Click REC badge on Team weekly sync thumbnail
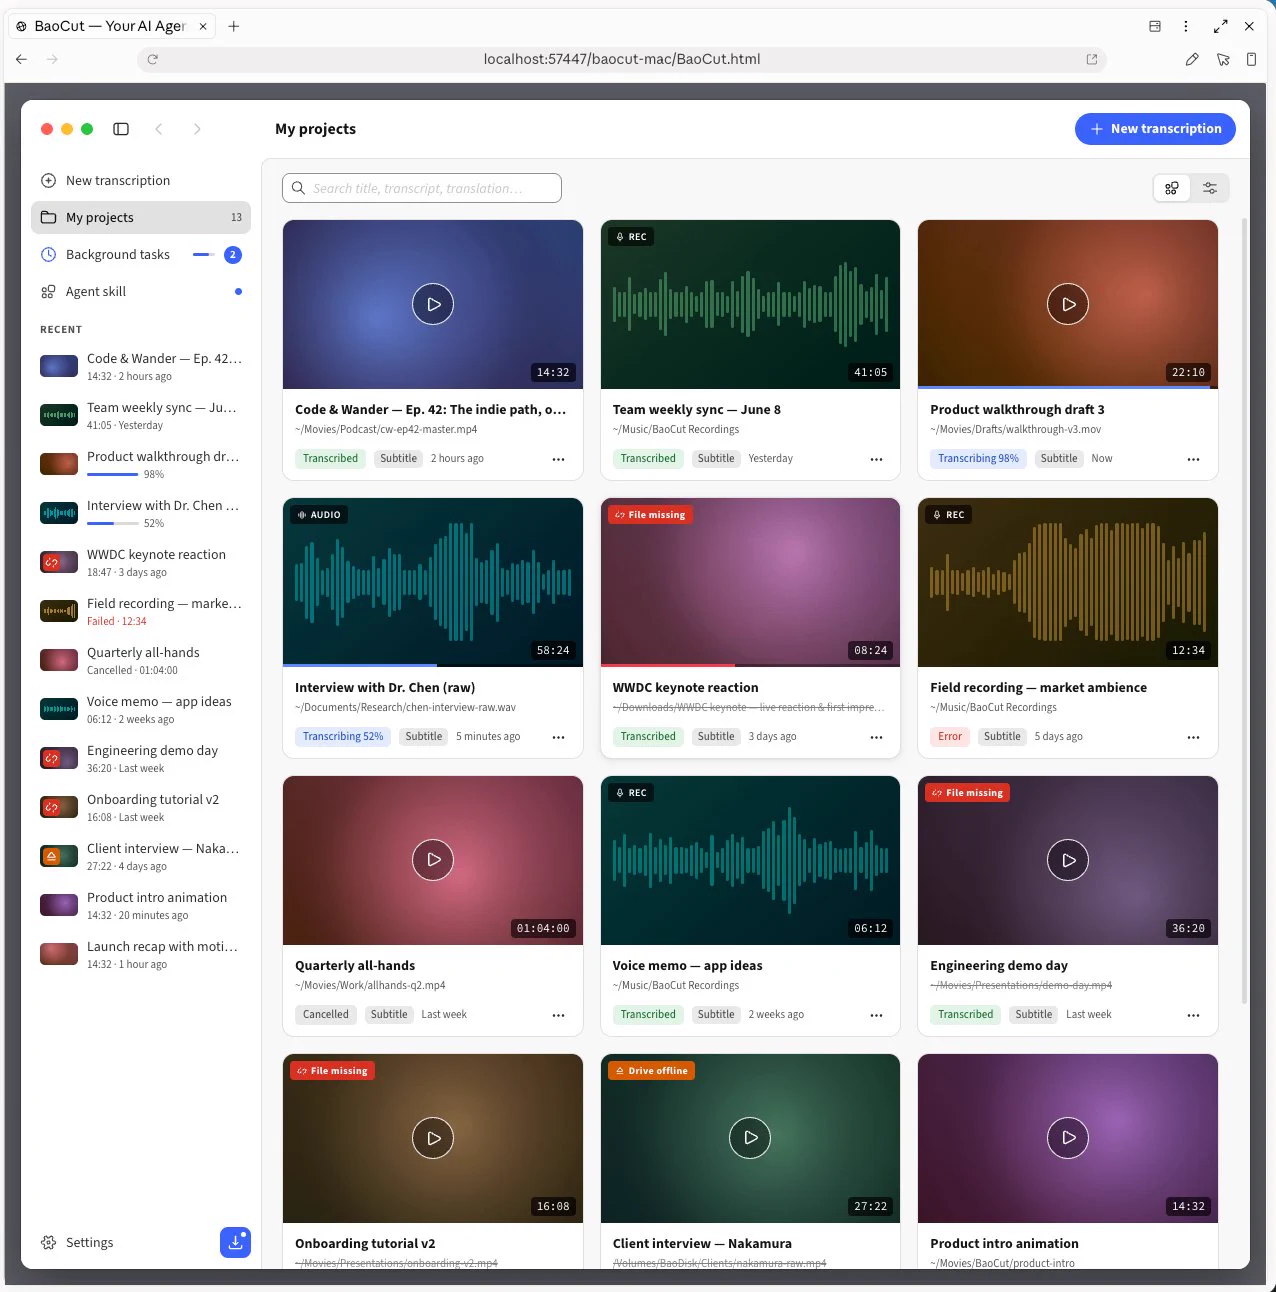This screenshot has height=1292, width=1276. (631, 237)
